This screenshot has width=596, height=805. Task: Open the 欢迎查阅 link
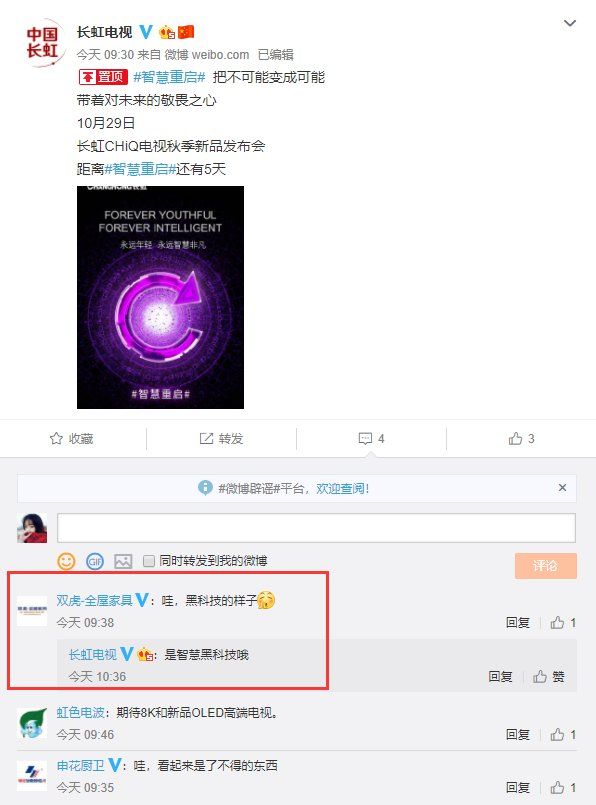[342, 488]
